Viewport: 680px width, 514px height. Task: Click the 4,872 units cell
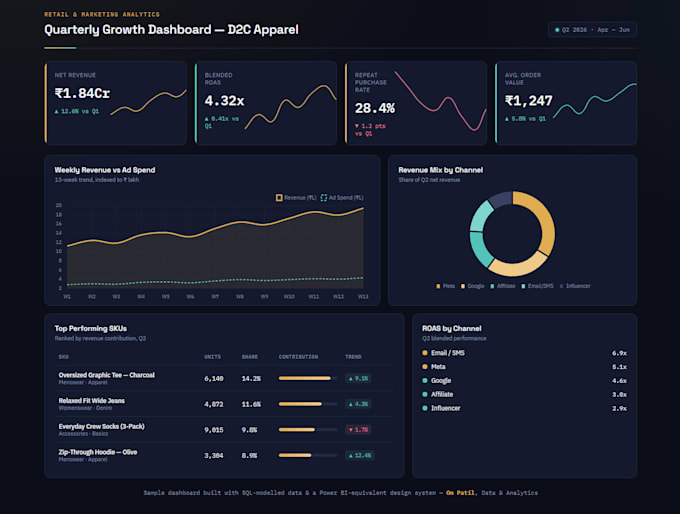214,404
